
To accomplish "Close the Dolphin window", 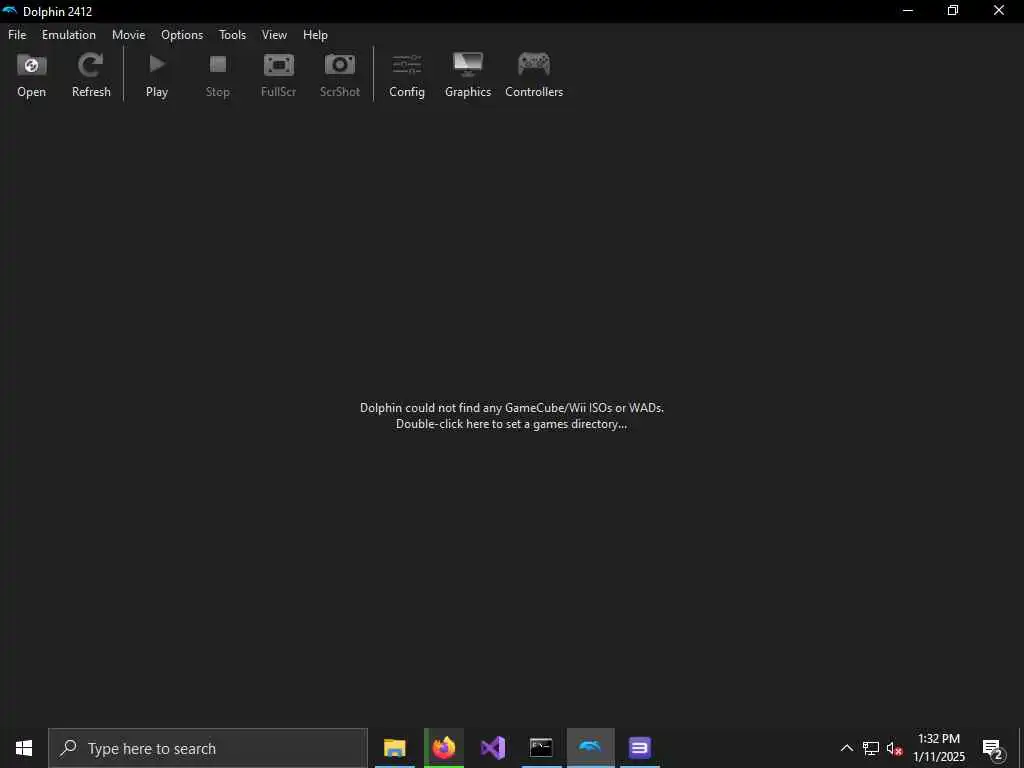I will (x=999, y=11).
